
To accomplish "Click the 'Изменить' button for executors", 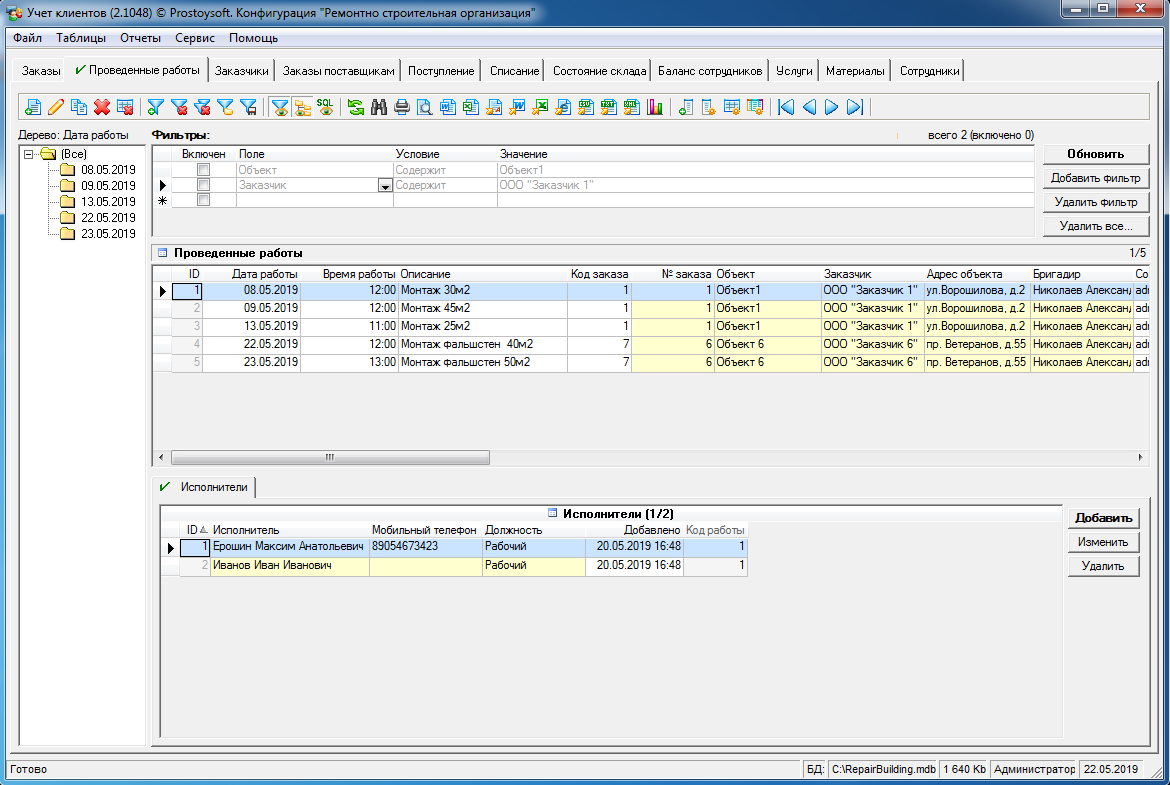I will [1103, 542].
